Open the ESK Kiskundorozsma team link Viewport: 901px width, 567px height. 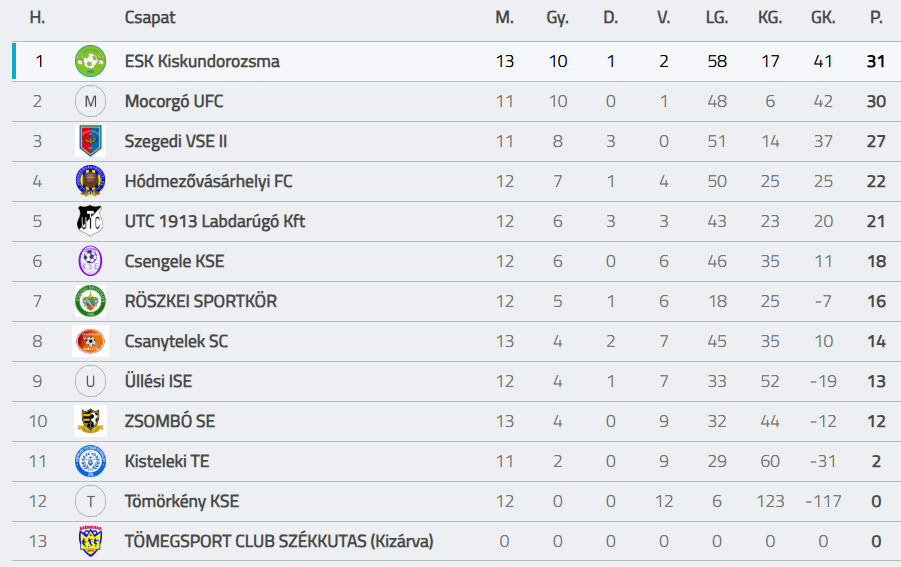[x=202, y=61]
